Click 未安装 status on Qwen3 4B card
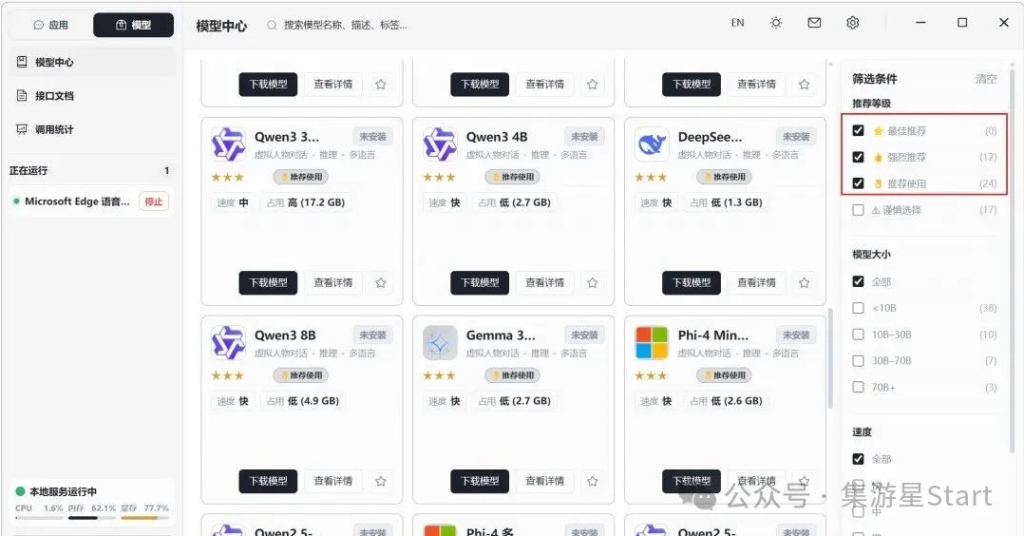The width and height of the screenshot is (1024, 536). point(584,136)
